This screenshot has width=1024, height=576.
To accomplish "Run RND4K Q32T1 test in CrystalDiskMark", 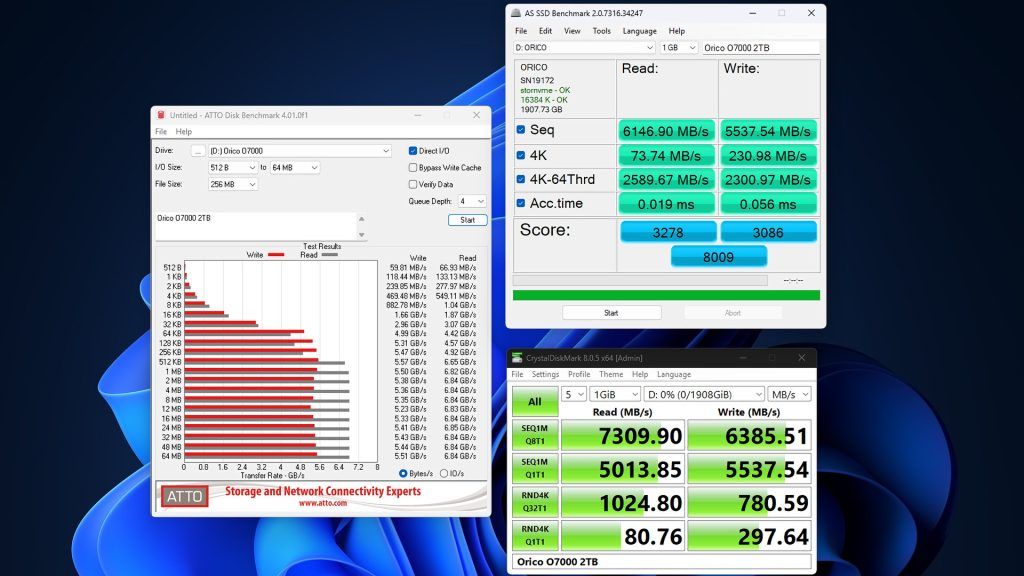I will click(x=535, y=502).
